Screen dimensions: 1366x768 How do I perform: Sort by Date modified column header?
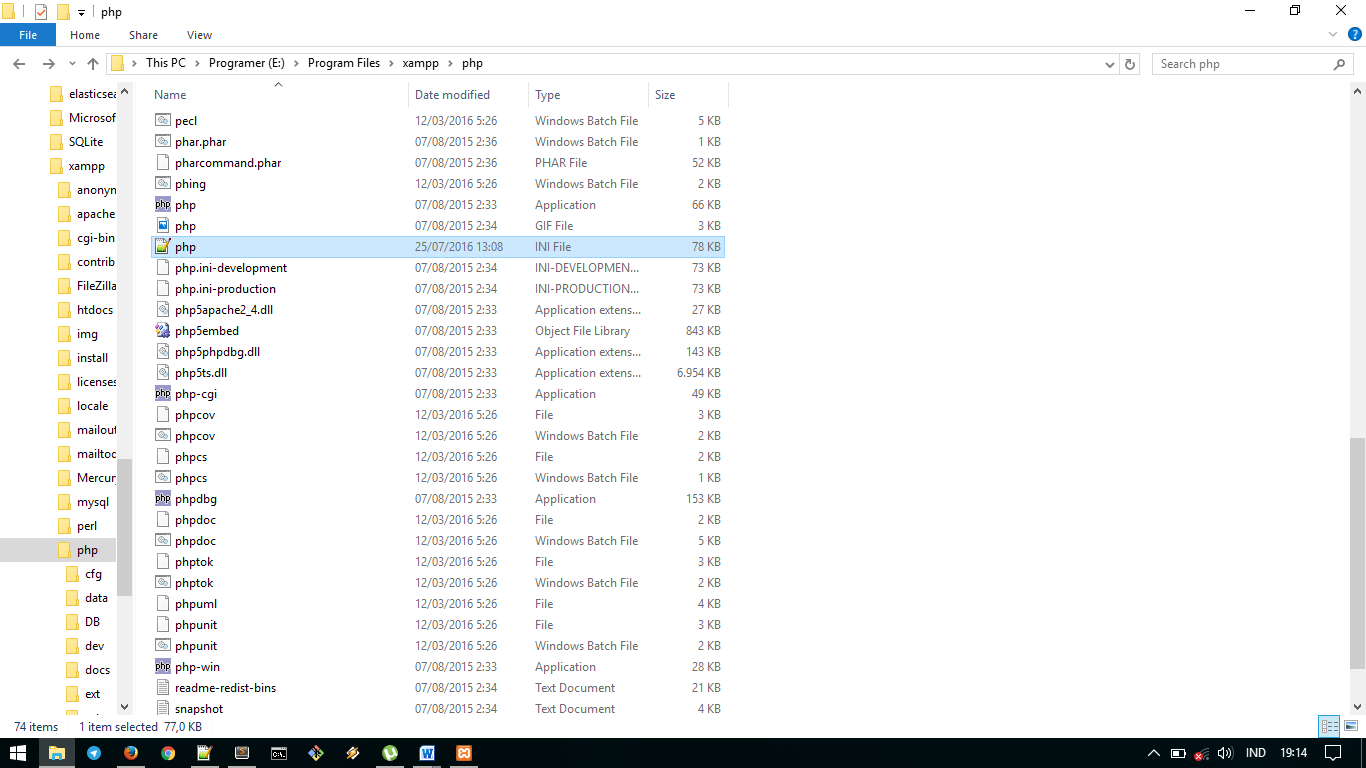tap(468, 95)
